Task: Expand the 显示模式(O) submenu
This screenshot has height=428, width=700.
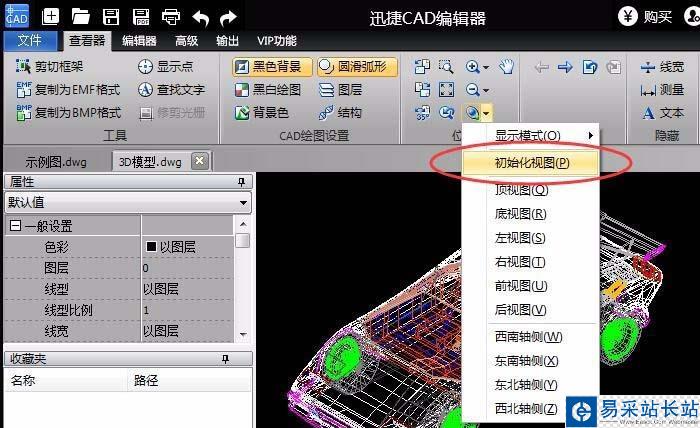Action: point(531,135)
